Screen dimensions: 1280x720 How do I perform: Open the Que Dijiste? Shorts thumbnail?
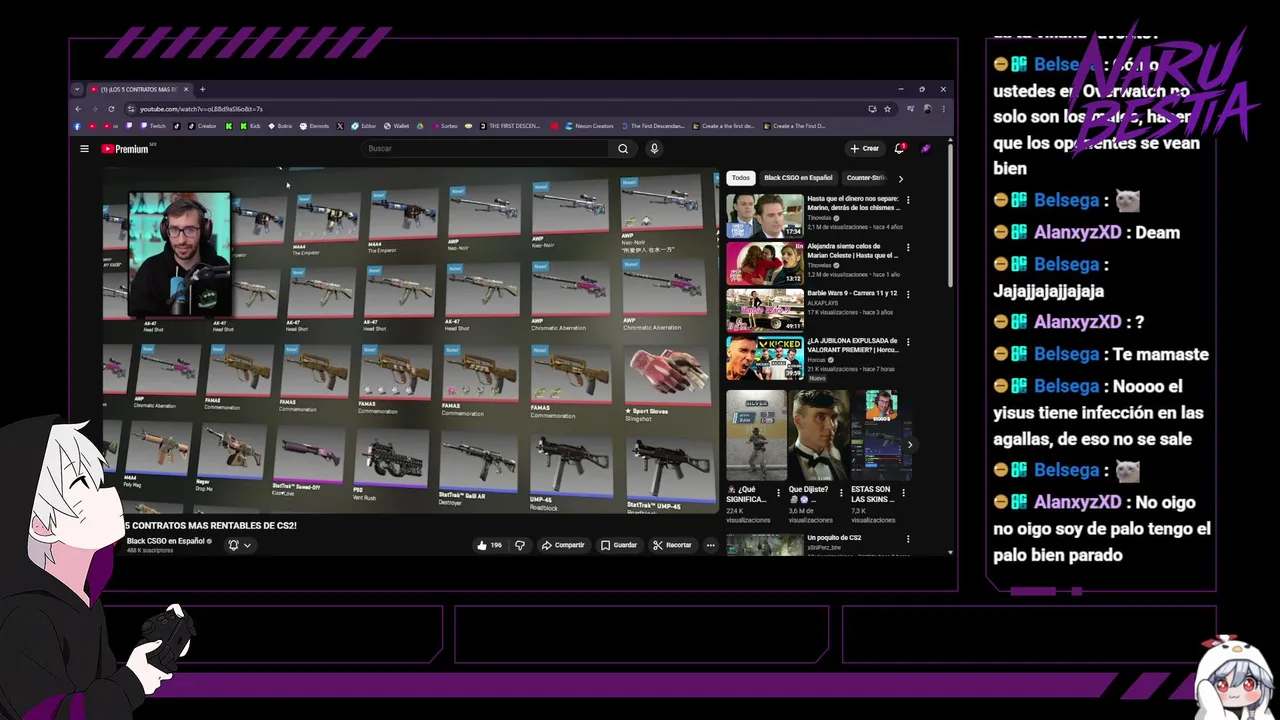pyautogui.click(x=819, y=436)
